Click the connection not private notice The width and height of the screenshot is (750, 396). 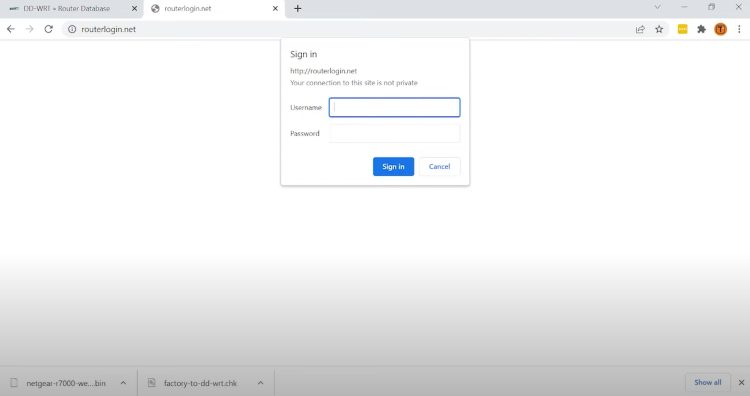pyautogui.click(x=353, y=83)
